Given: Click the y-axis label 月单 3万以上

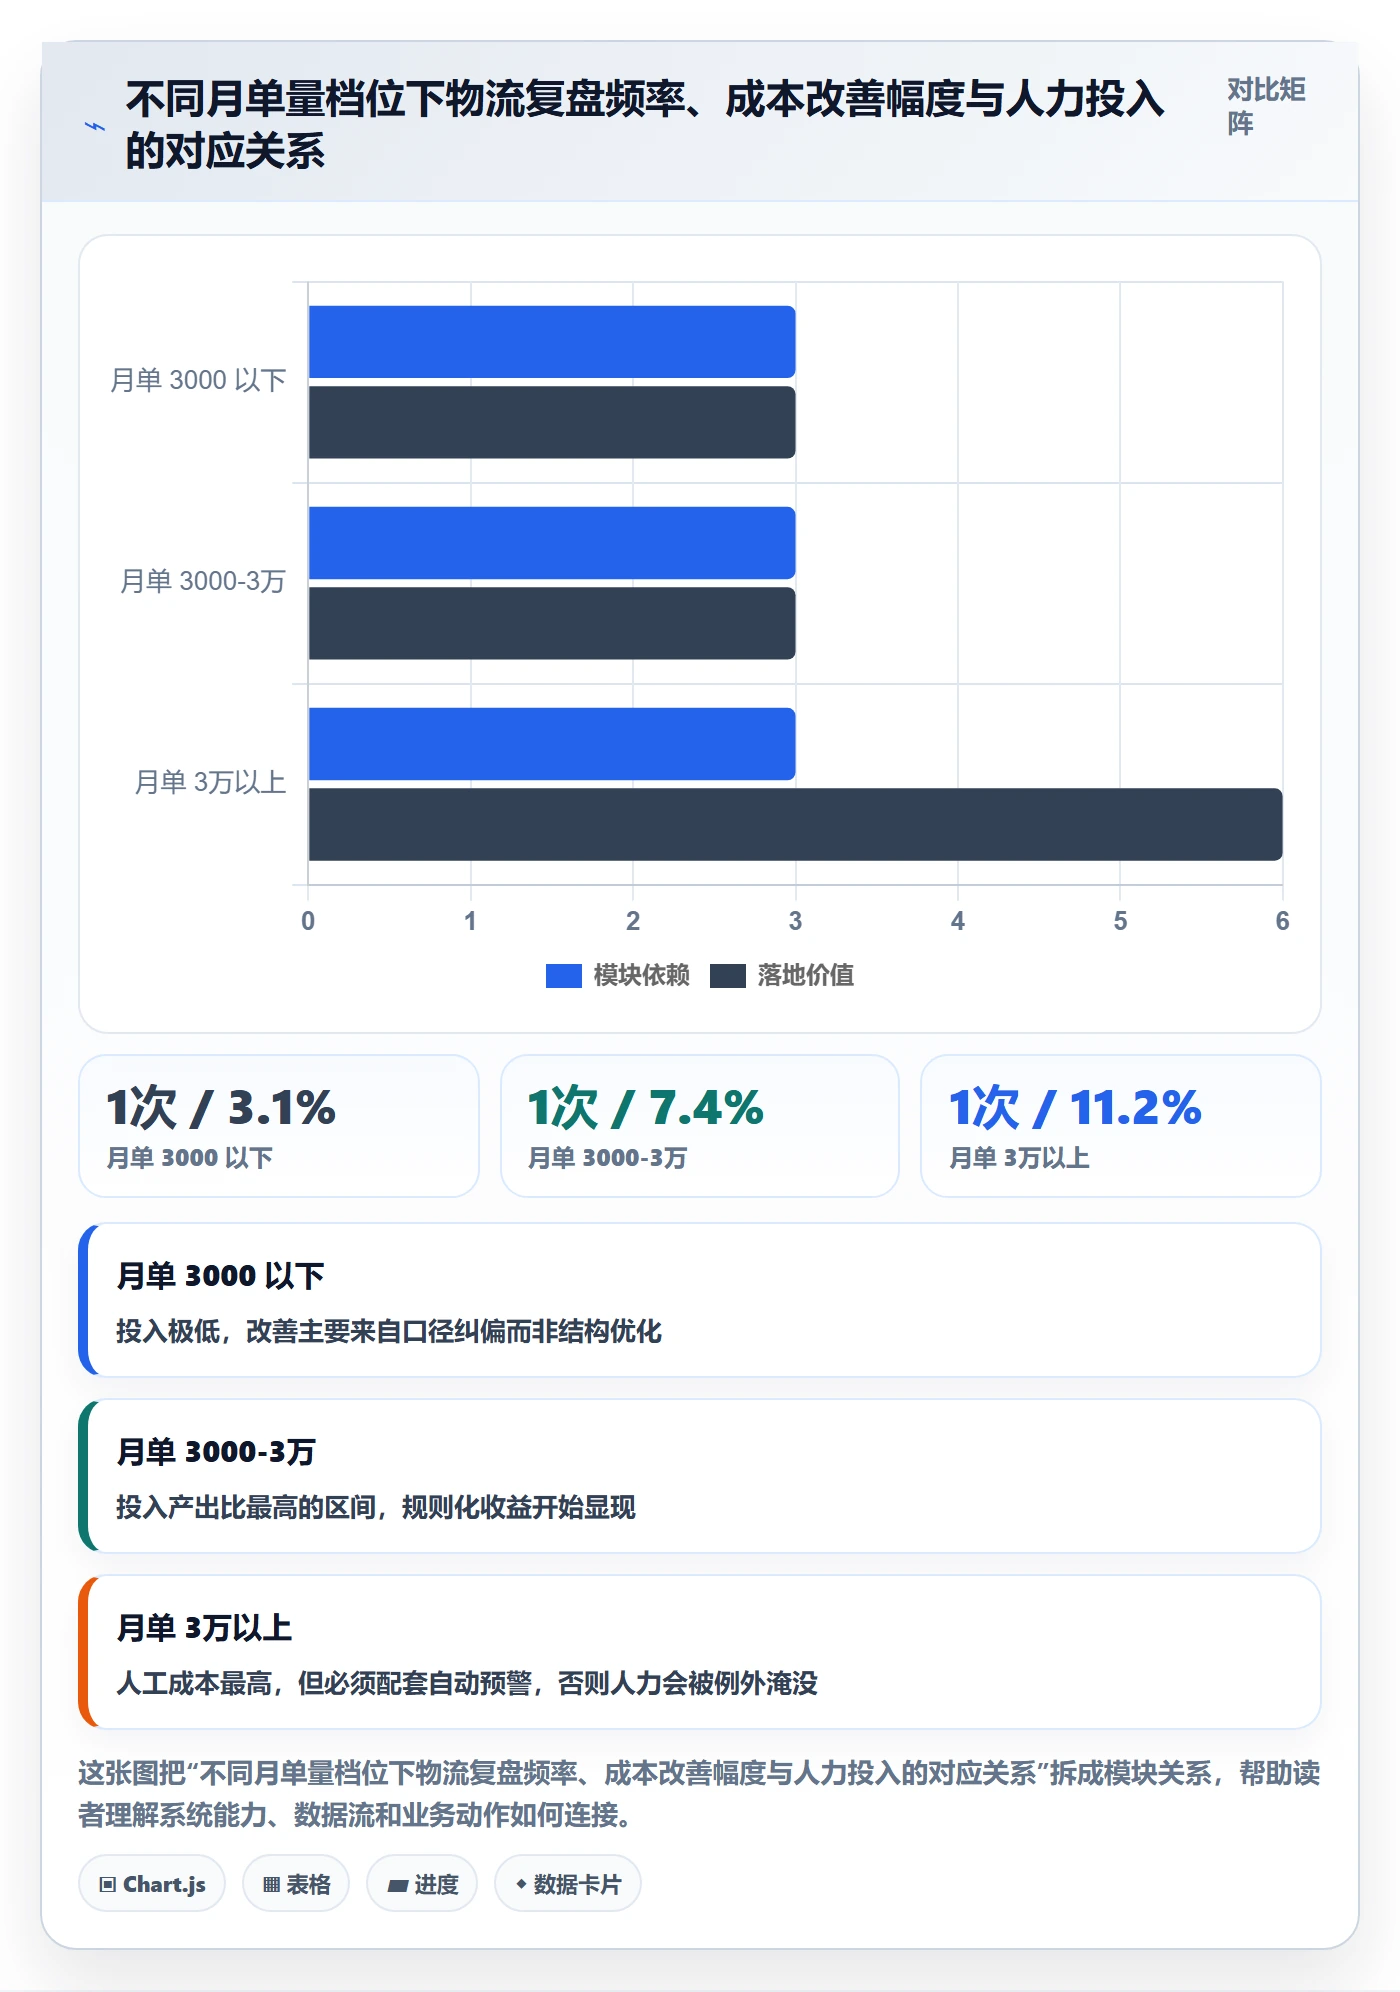Looking at the screenshot, I should (210, 783).
